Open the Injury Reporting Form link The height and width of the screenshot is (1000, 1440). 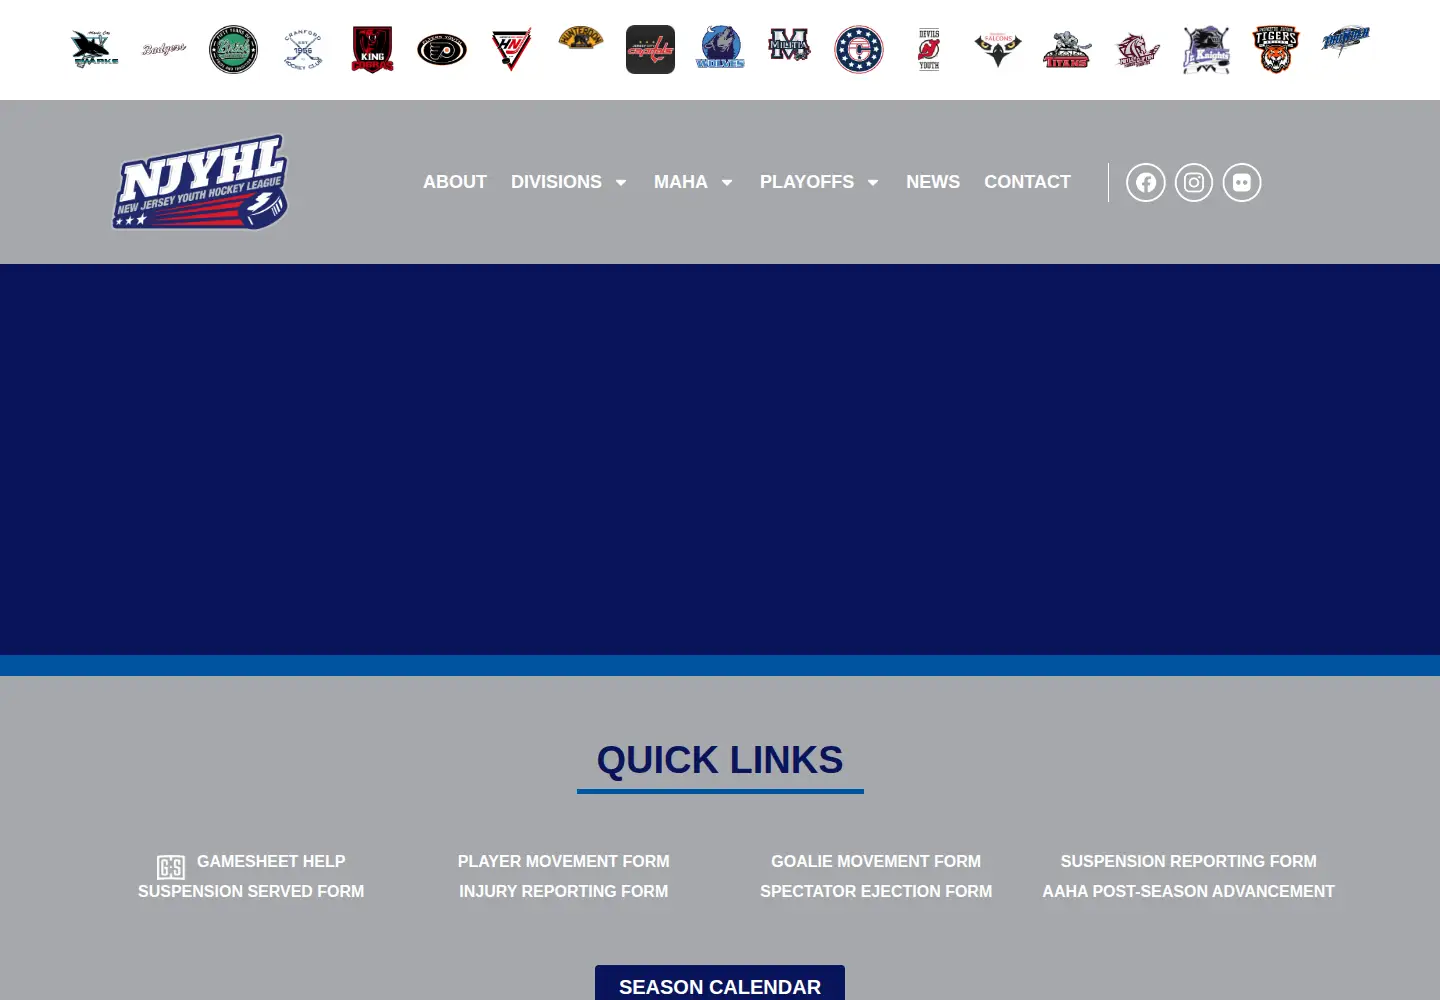click(564, 891)
